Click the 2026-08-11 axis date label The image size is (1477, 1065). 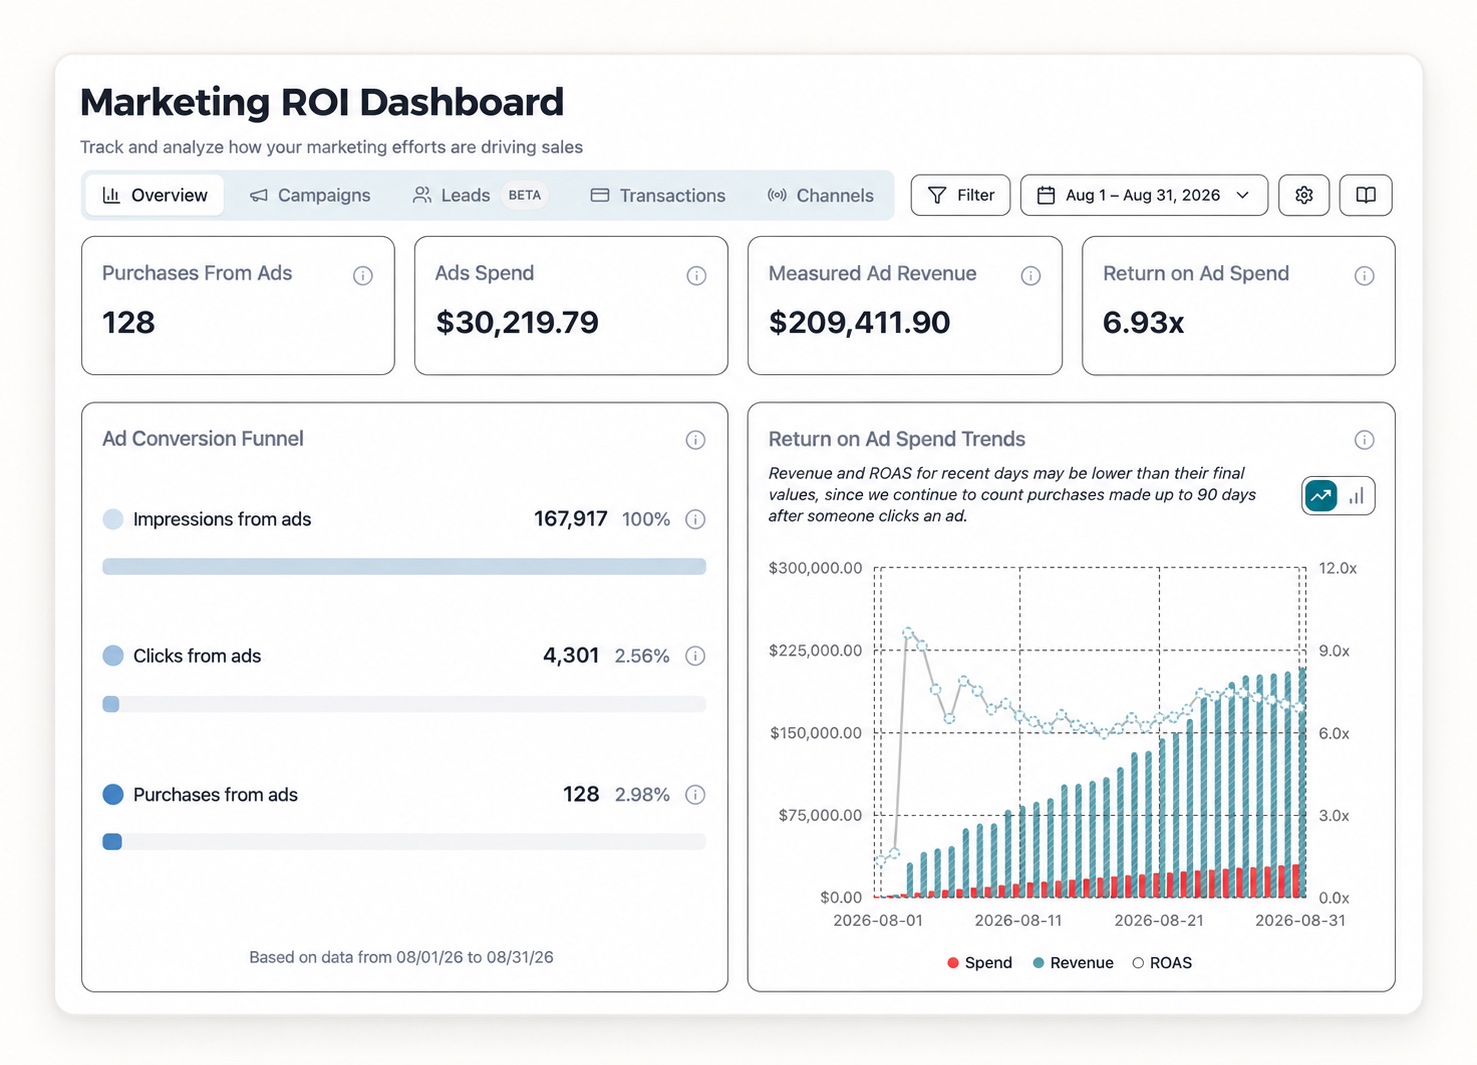1018,920
